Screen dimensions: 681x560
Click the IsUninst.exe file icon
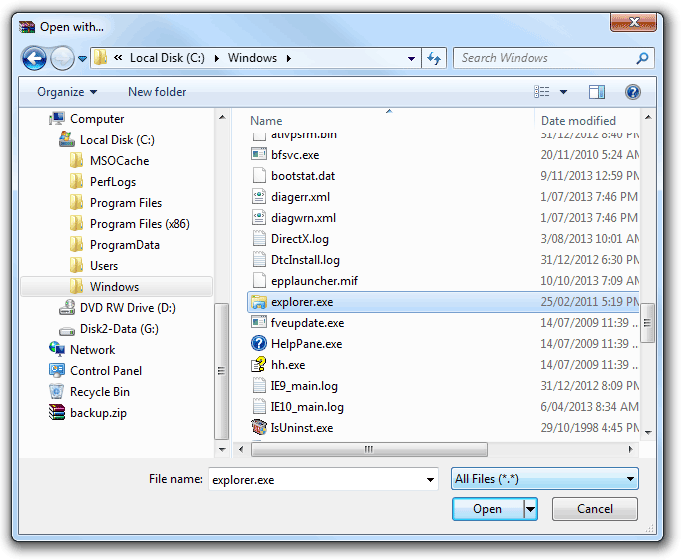coord(259,427)
